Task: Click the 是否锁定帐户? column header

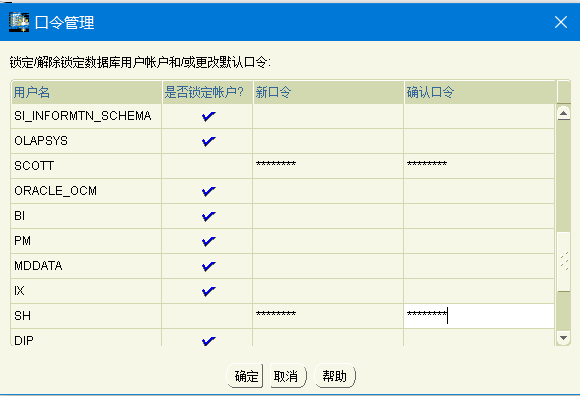Action: [x=208, y=92]
